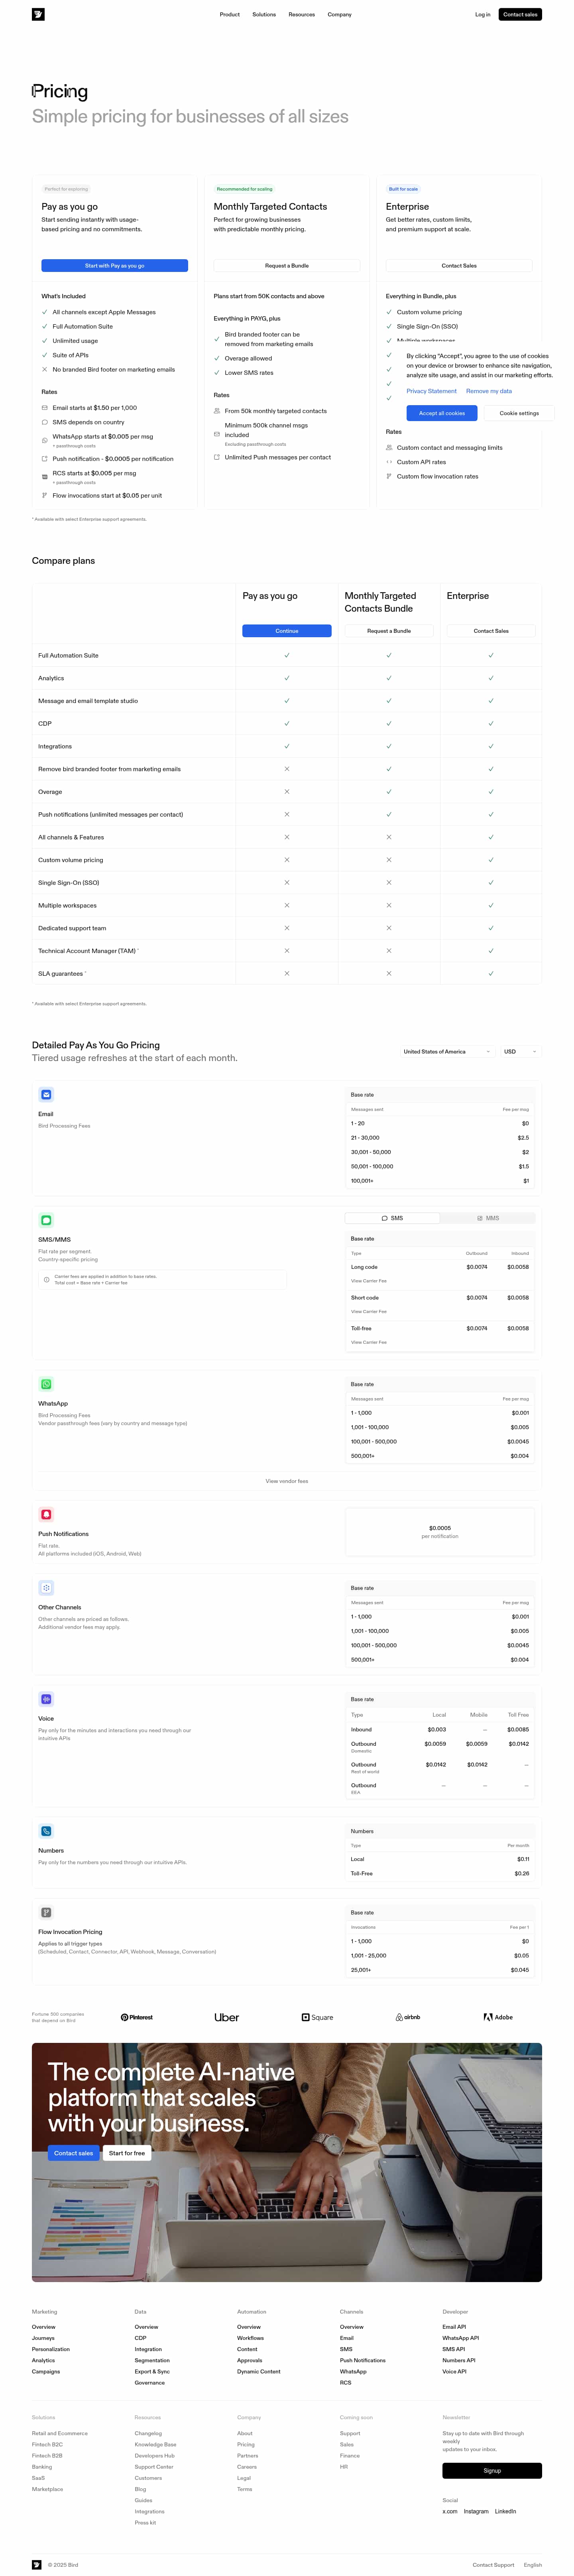Open the Email channel icon
Image resolution: width=574 pixels, height=2576 pixels.
46,1095
